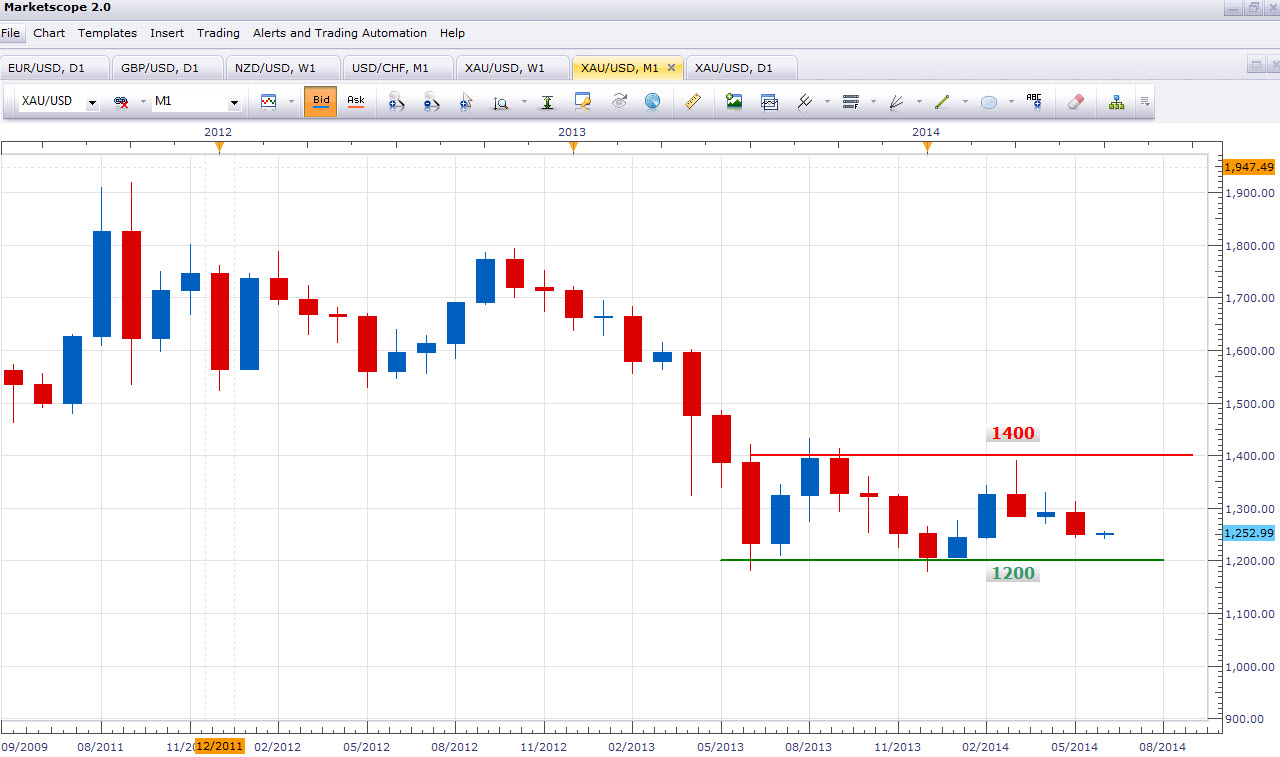Open the unlink chart dropdown arrow
This screenshot has width=1280, height=757.
tap(143, 102)
